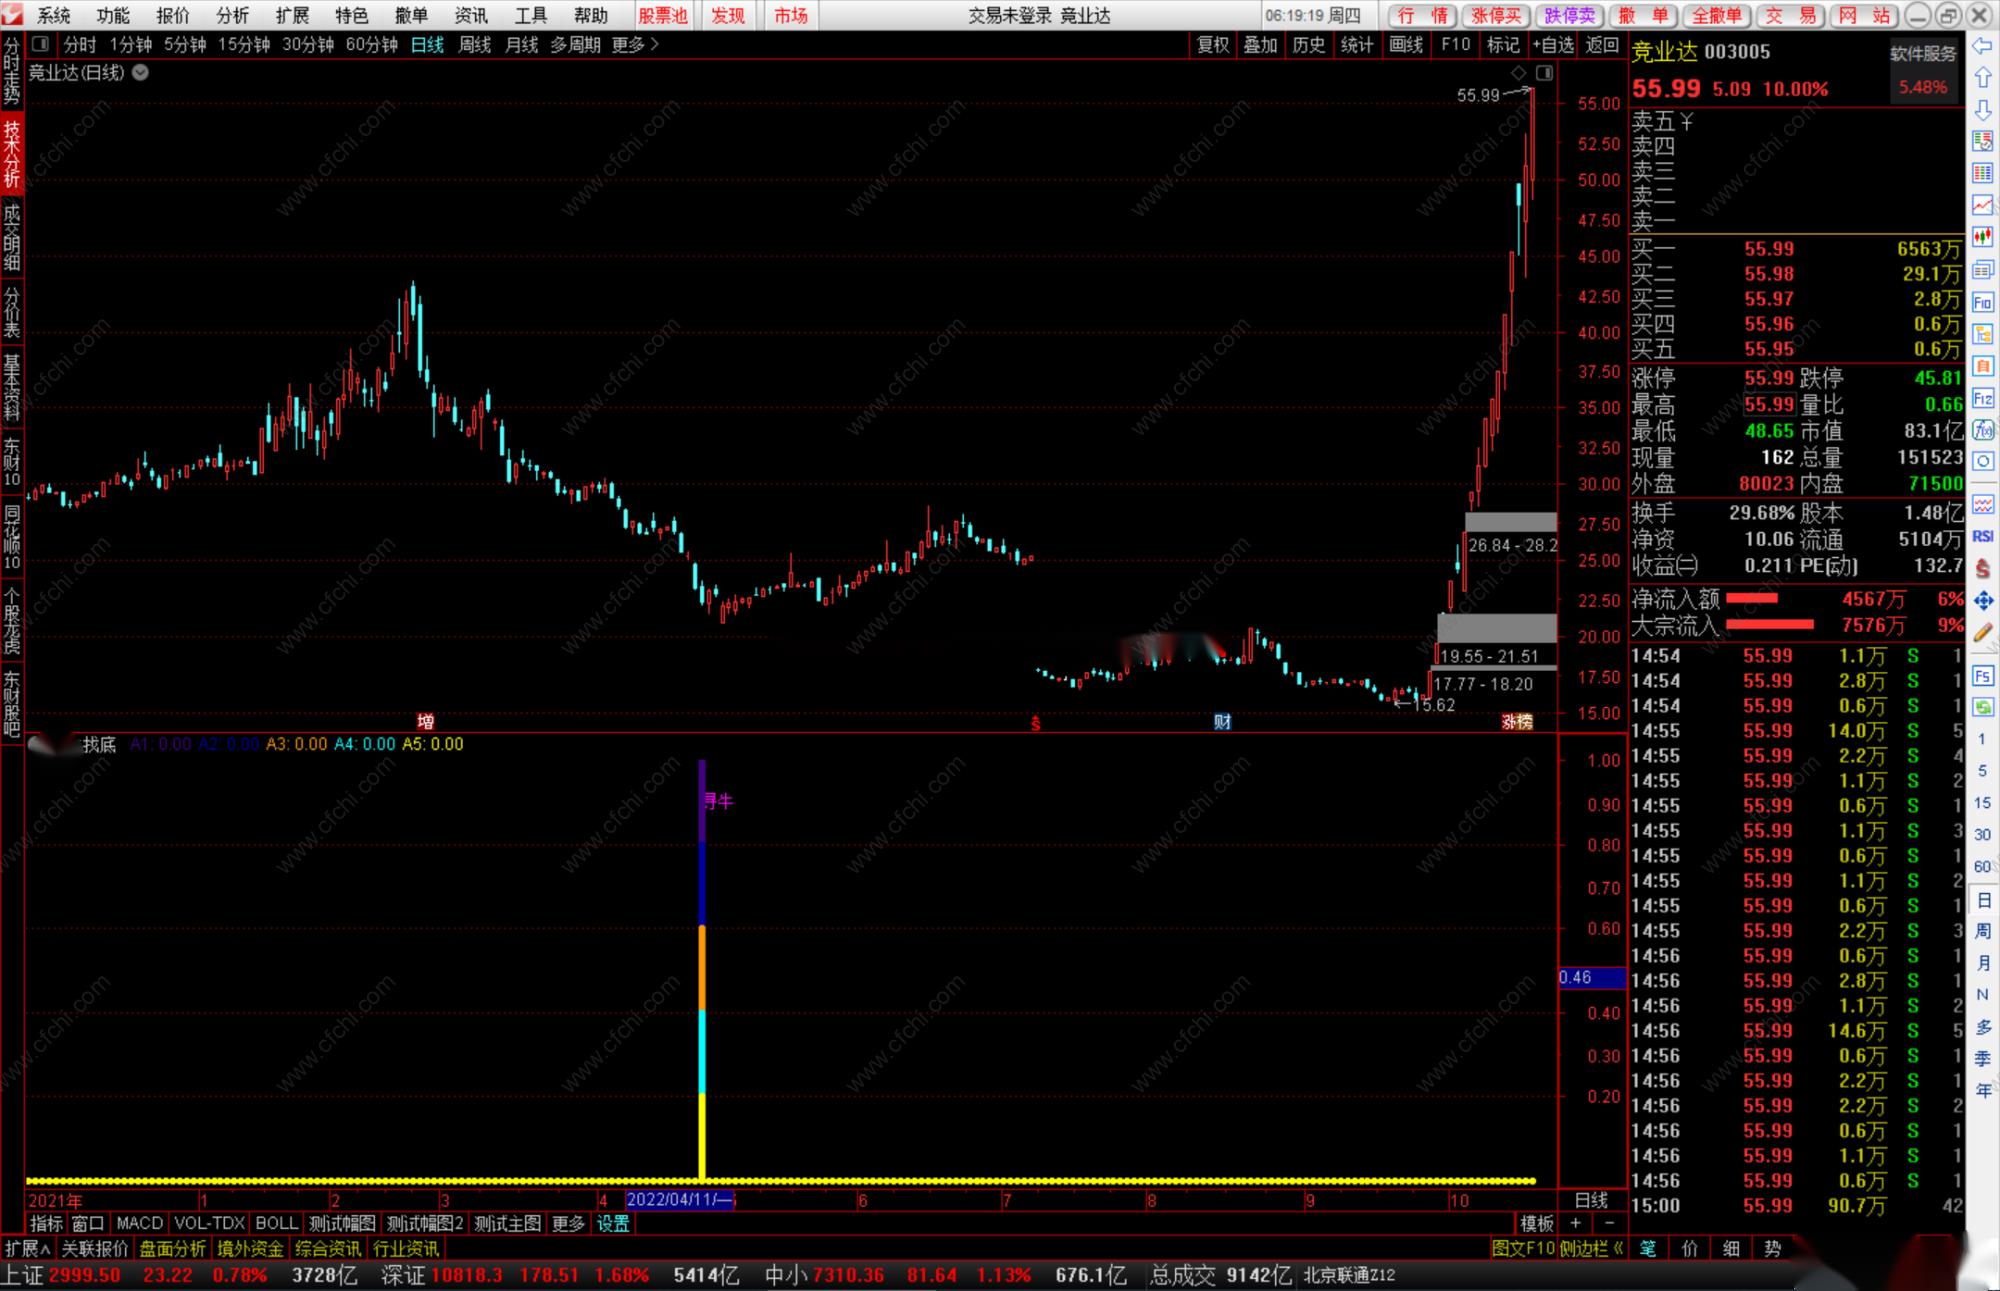
Task: Toggle the left panel layout icon before 分时
Action: [41, 44]
